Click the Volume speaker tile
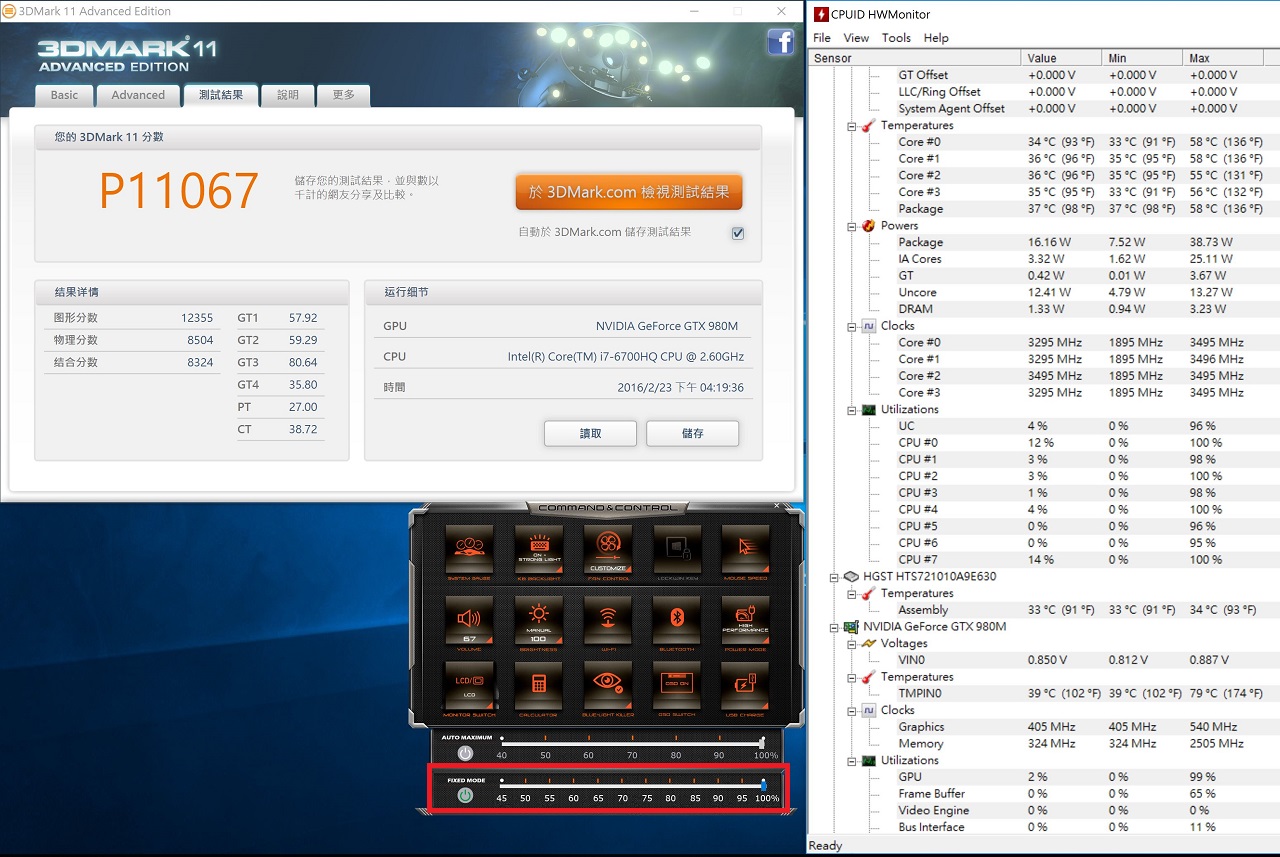 (x=469, y=622)
